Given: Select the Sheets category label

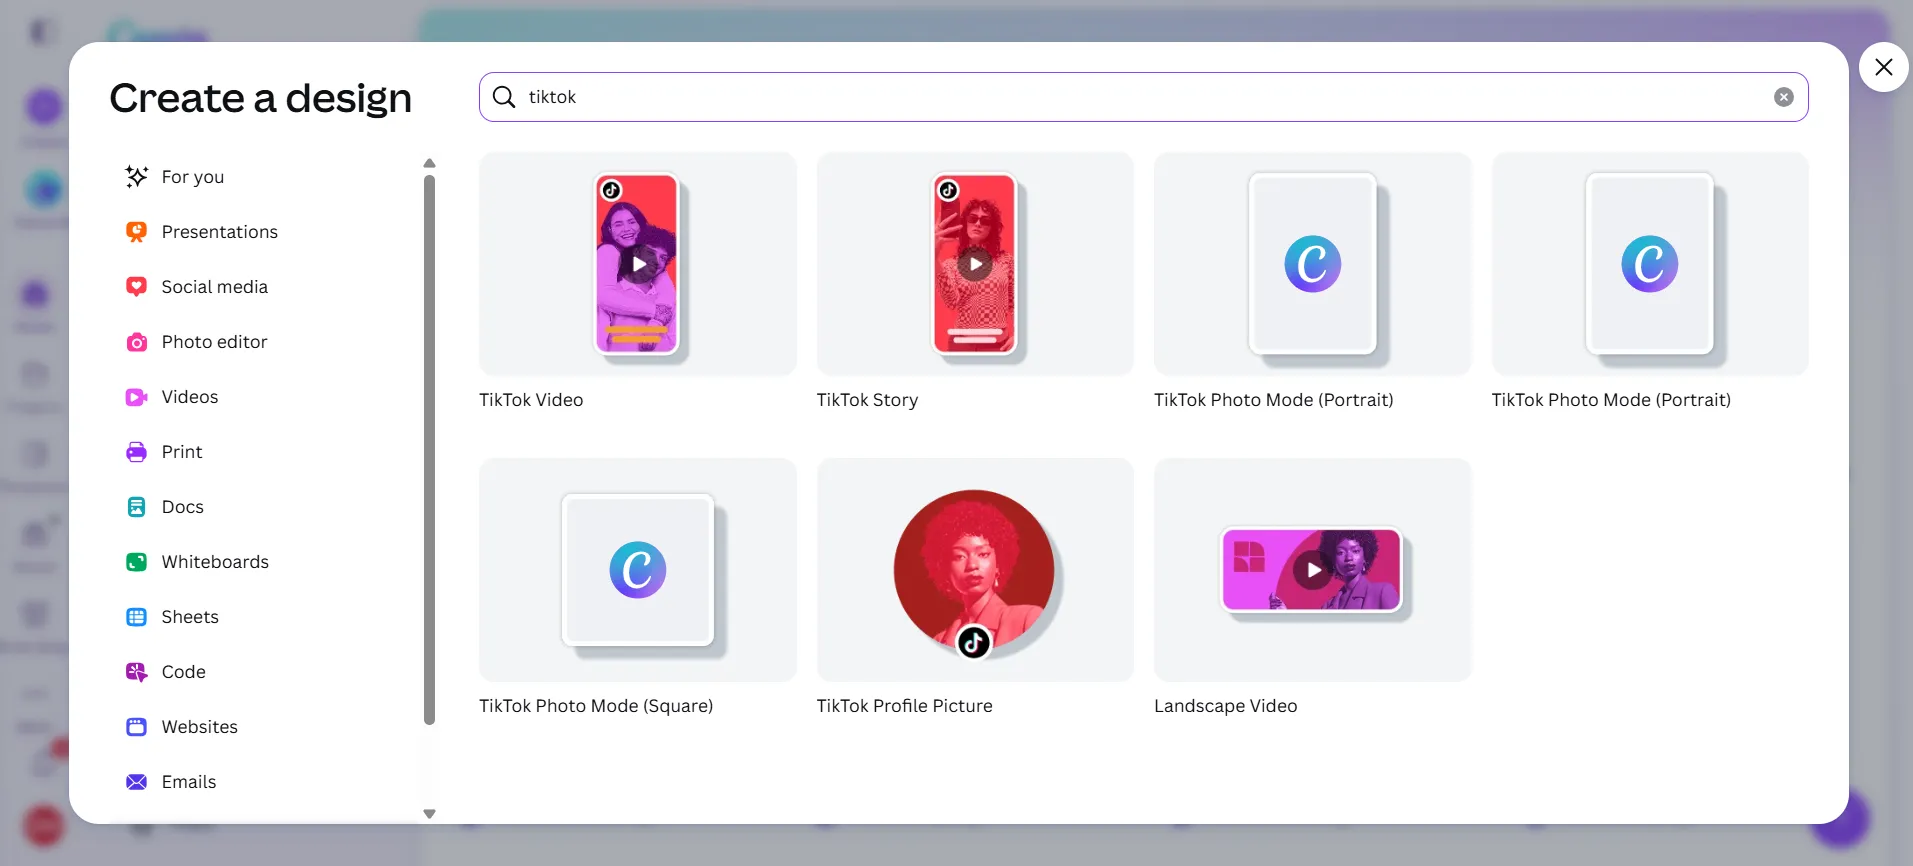Looking at the screenshot, I should tap(190, 617).
